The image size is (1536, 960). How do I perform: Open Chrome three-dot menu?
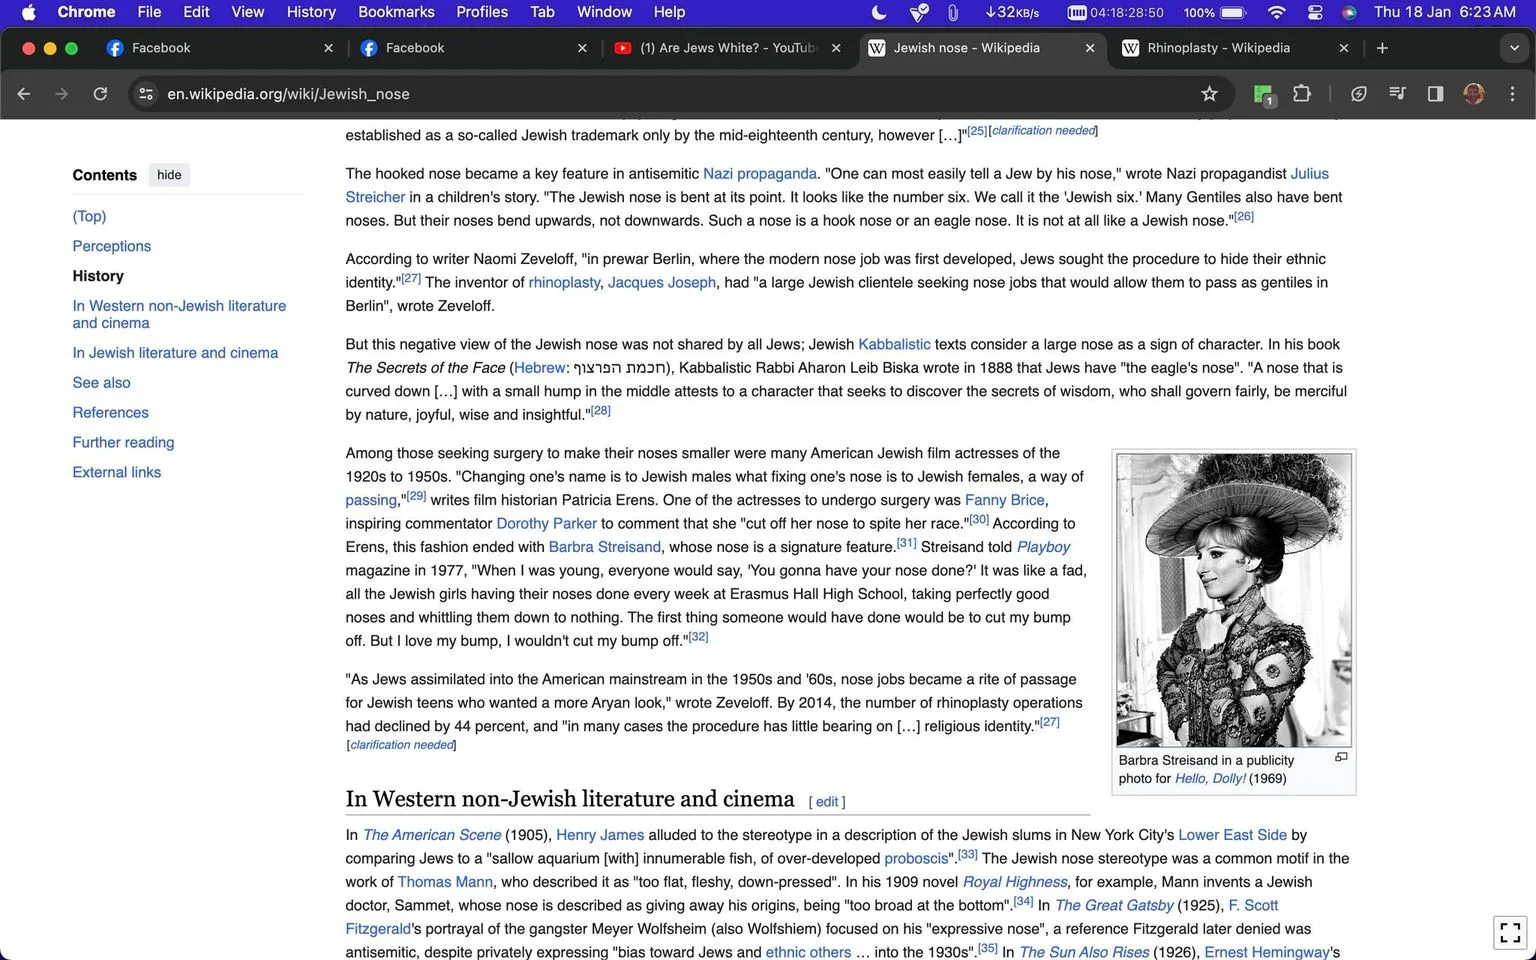coord(1512,94)
